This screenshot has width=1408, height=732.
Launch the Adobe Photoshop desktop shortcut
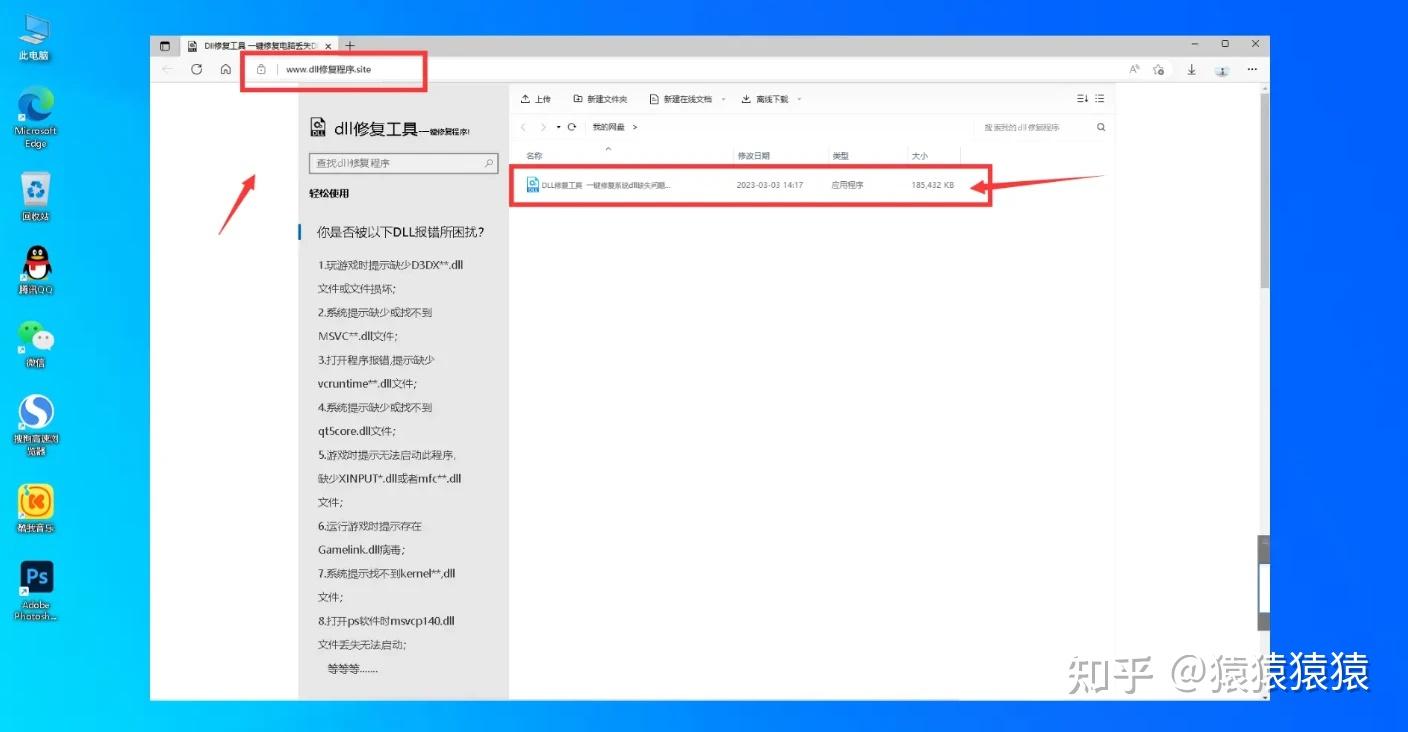pyautogui.click(x=36, y=590)
